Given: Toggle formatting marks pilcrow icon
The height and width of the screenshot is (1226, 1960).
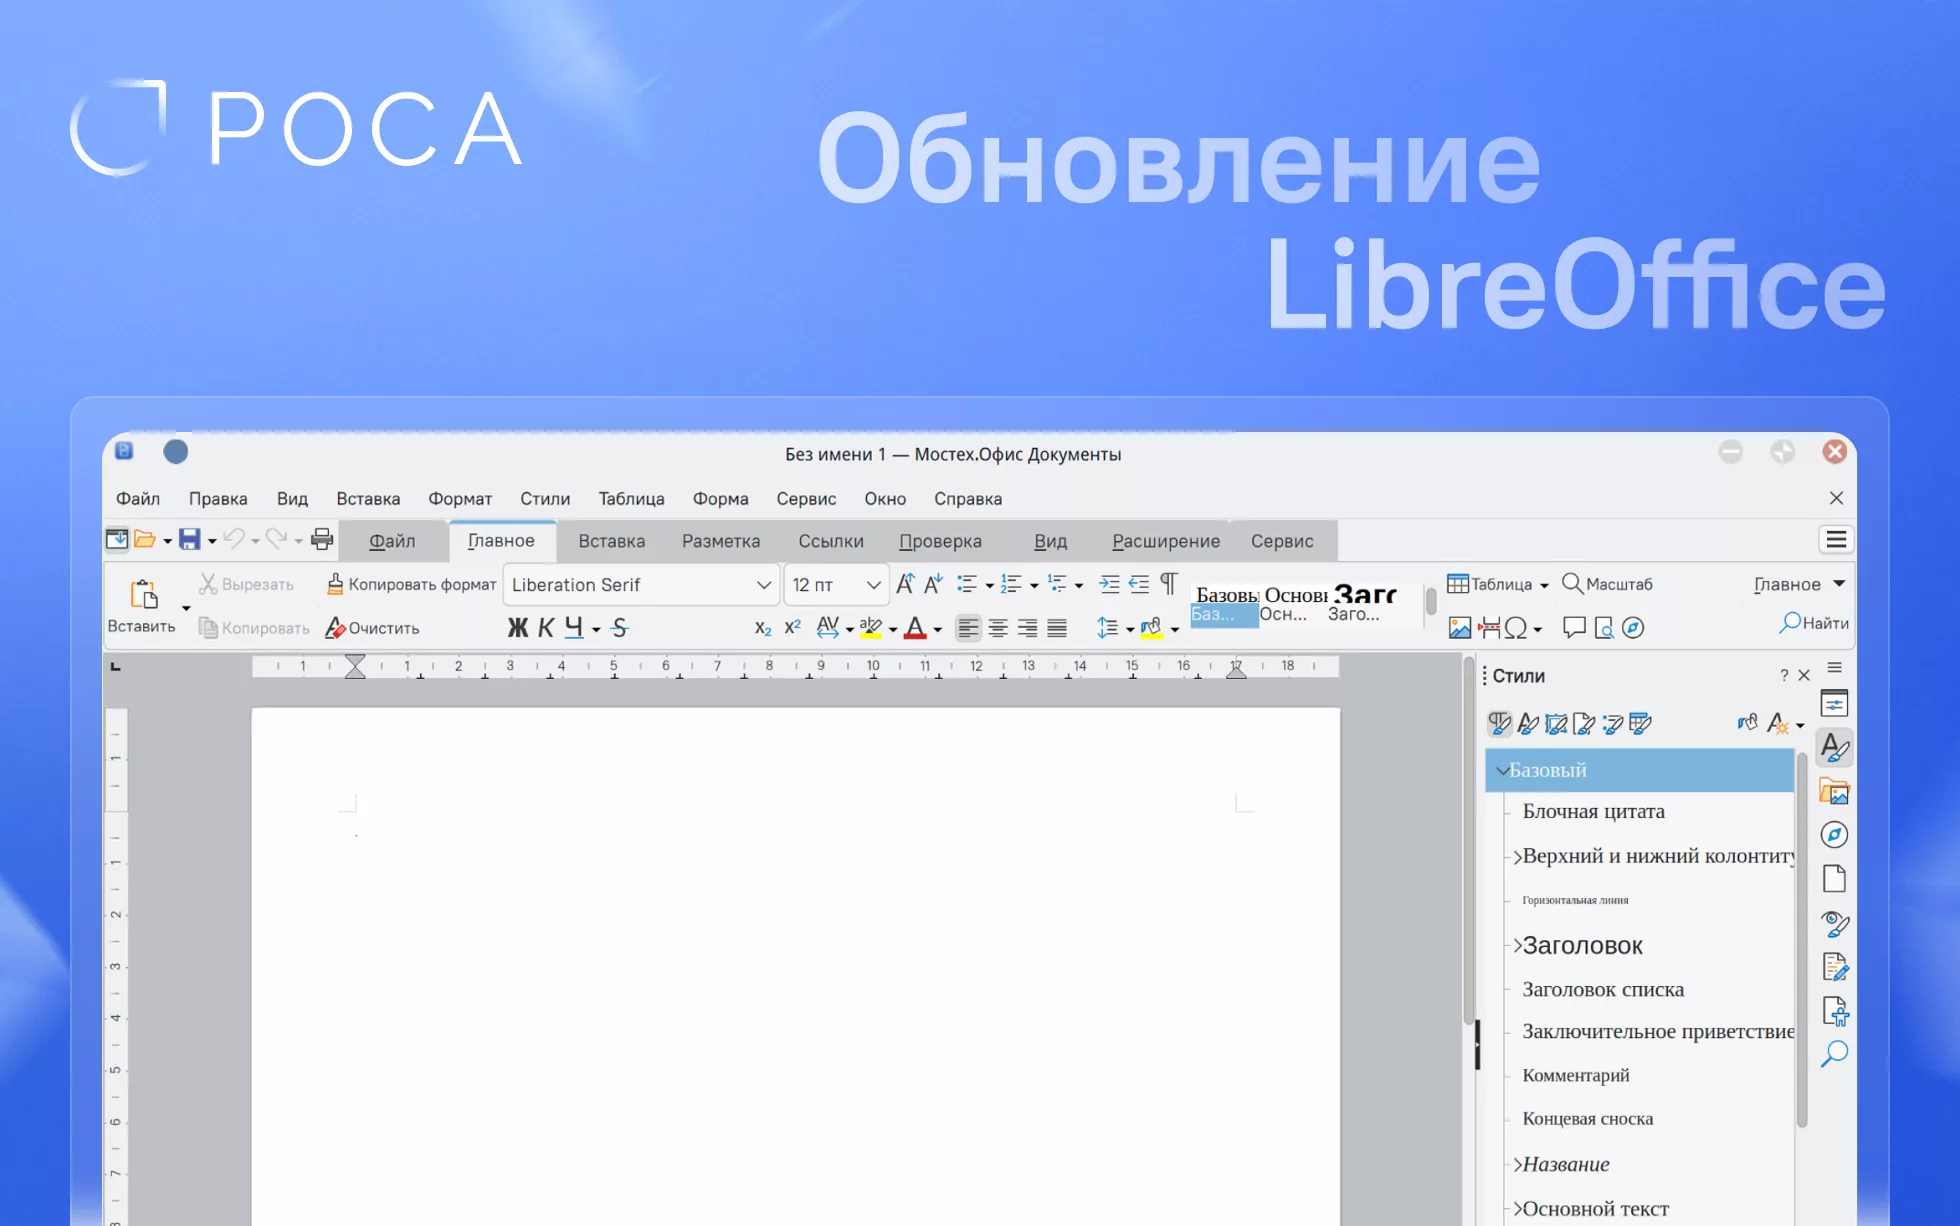Looking at the screenshot, I should point(1168,584).
